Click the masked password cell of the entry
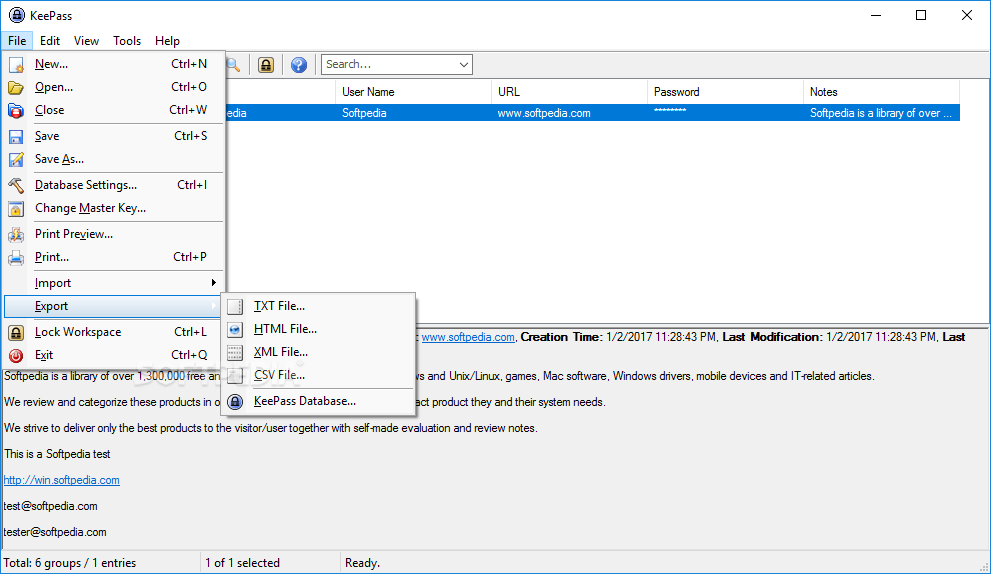Screen dimensions: 991x574 (x=725, y=113)
